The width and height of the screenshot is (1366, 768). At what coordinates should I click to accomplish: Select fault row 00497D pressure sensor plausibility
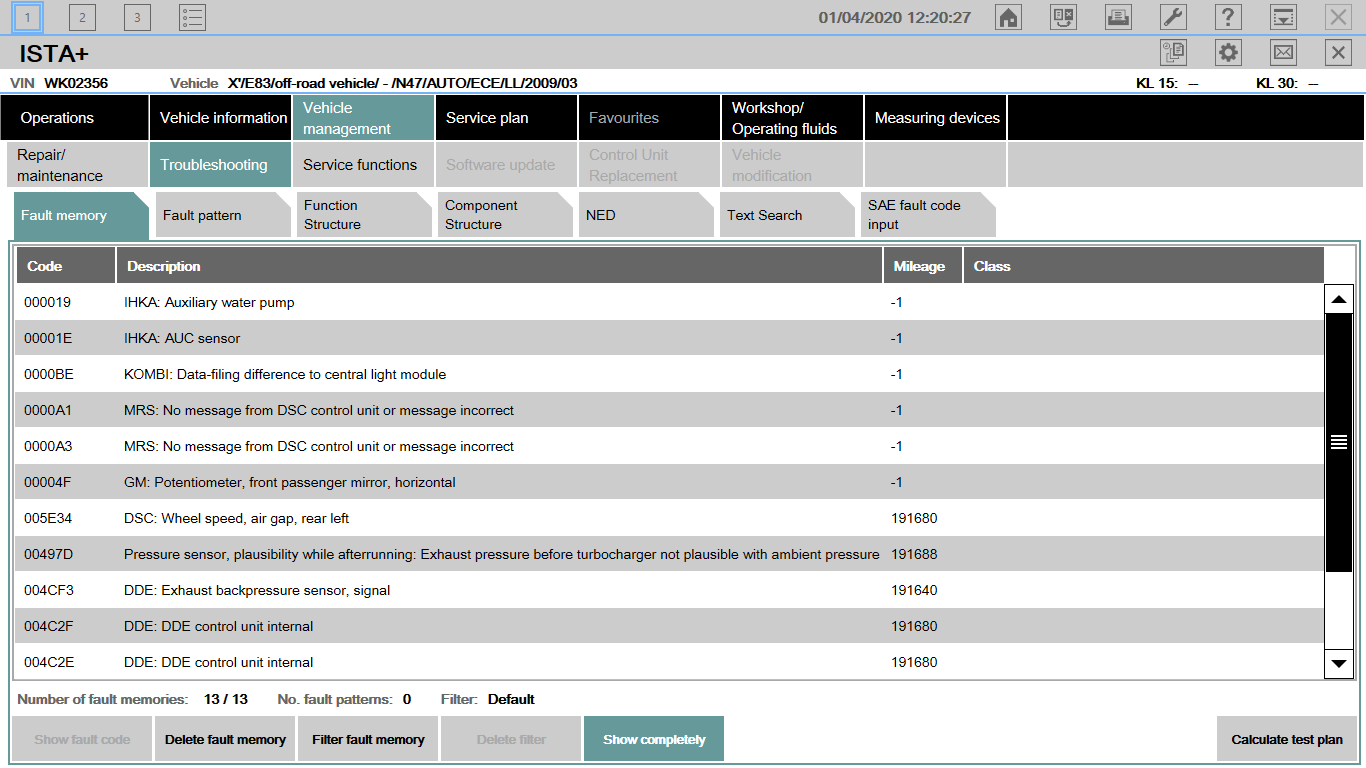670,554
